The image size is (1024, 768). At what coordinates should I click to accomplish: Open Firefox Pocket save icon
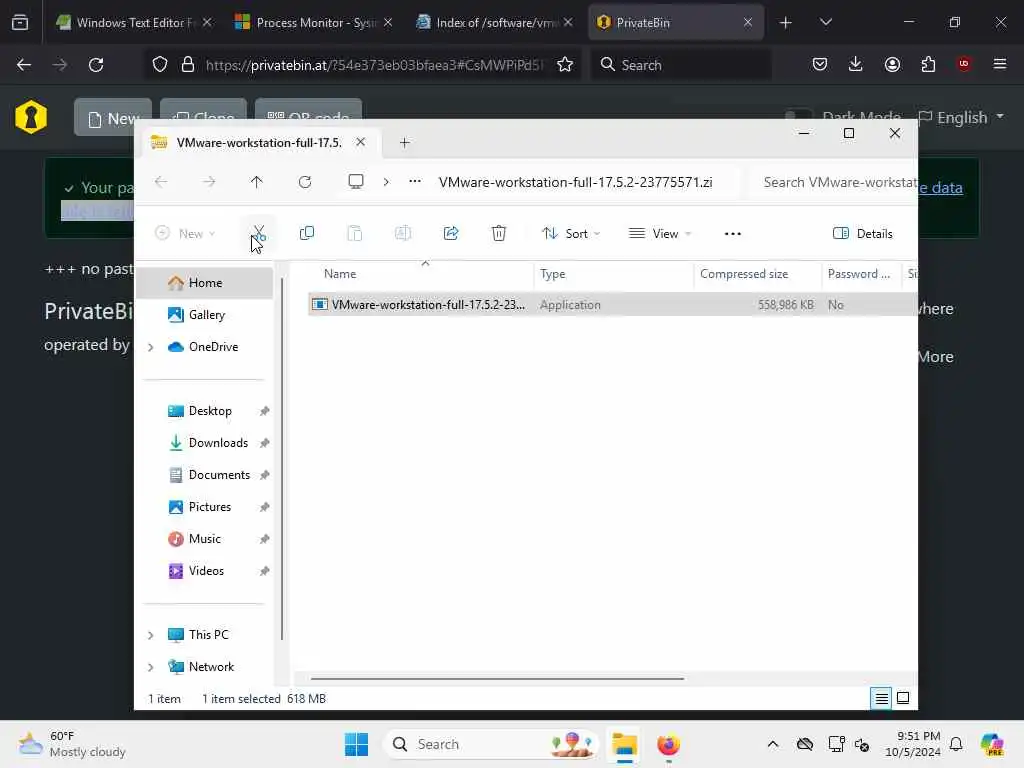(820, 64)
